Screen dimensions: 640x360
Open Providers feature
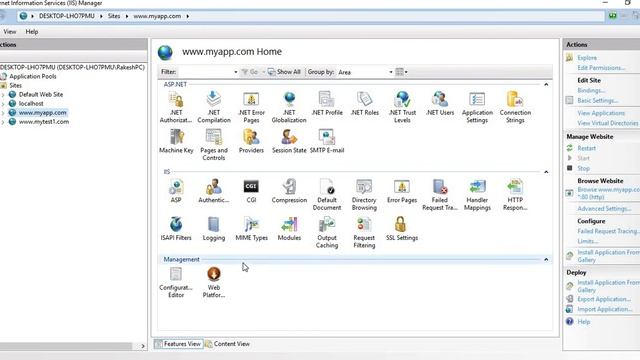coord(251,141)
